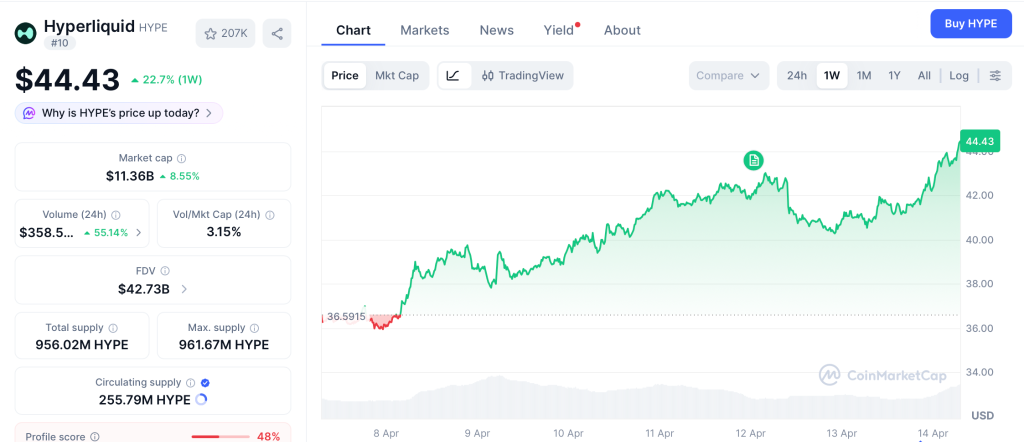
Task: Add Hyperliquid to watchlist via star button
Action: point(225,33)
